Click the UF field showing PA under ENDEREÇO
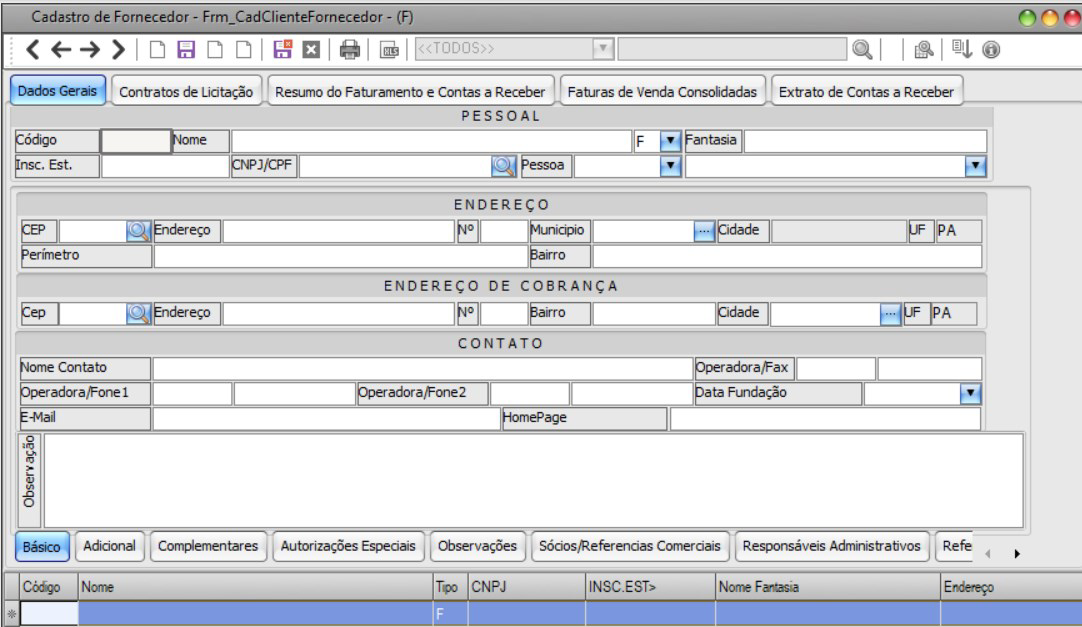Image resolution: width=1082 pixels, height=627 pixels. 958,231
